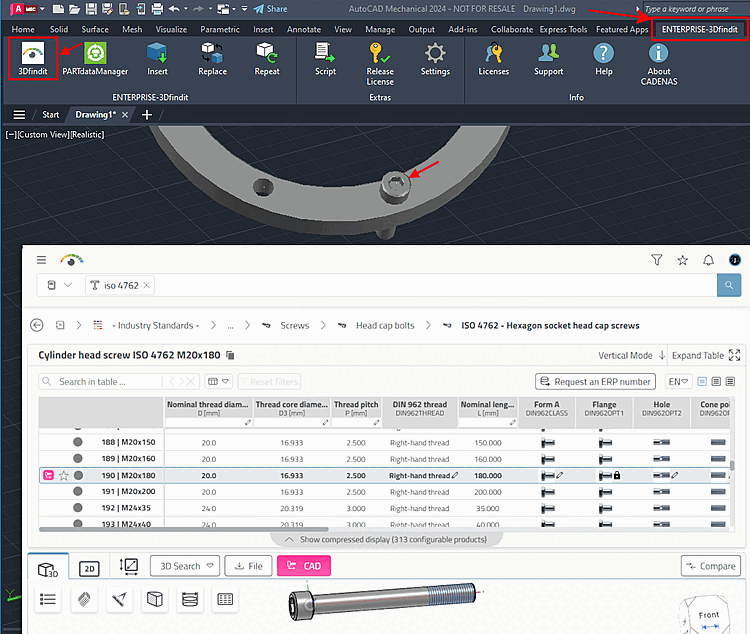750x634 pixels.
Task: Select the large table row density icon
Action: coord(730,381)
